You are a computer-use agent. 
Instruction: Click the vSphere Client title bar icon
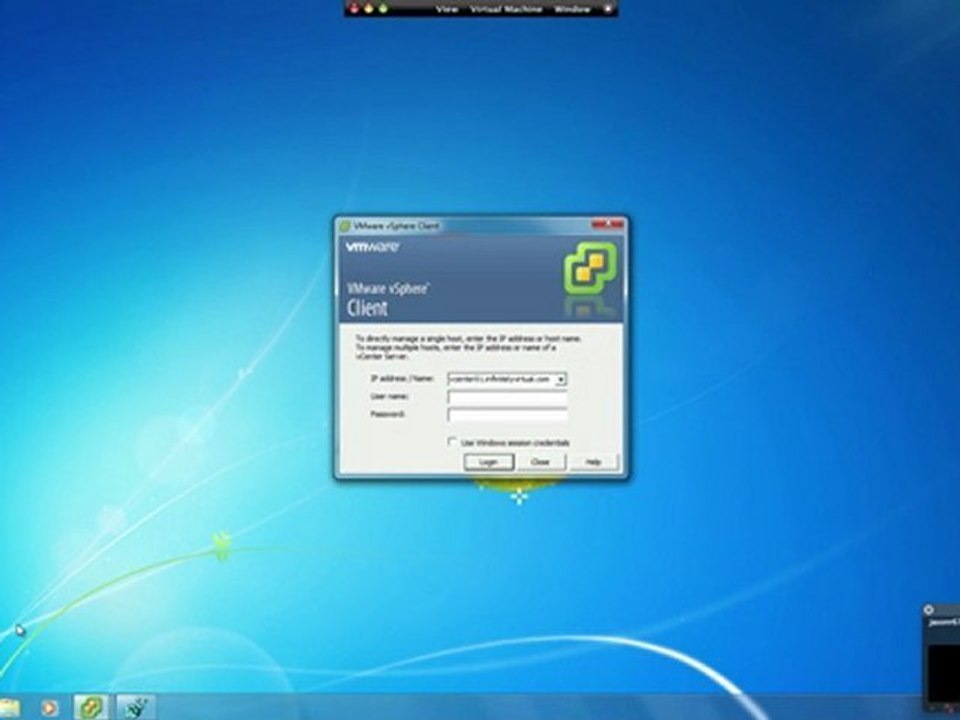[345, 226]
